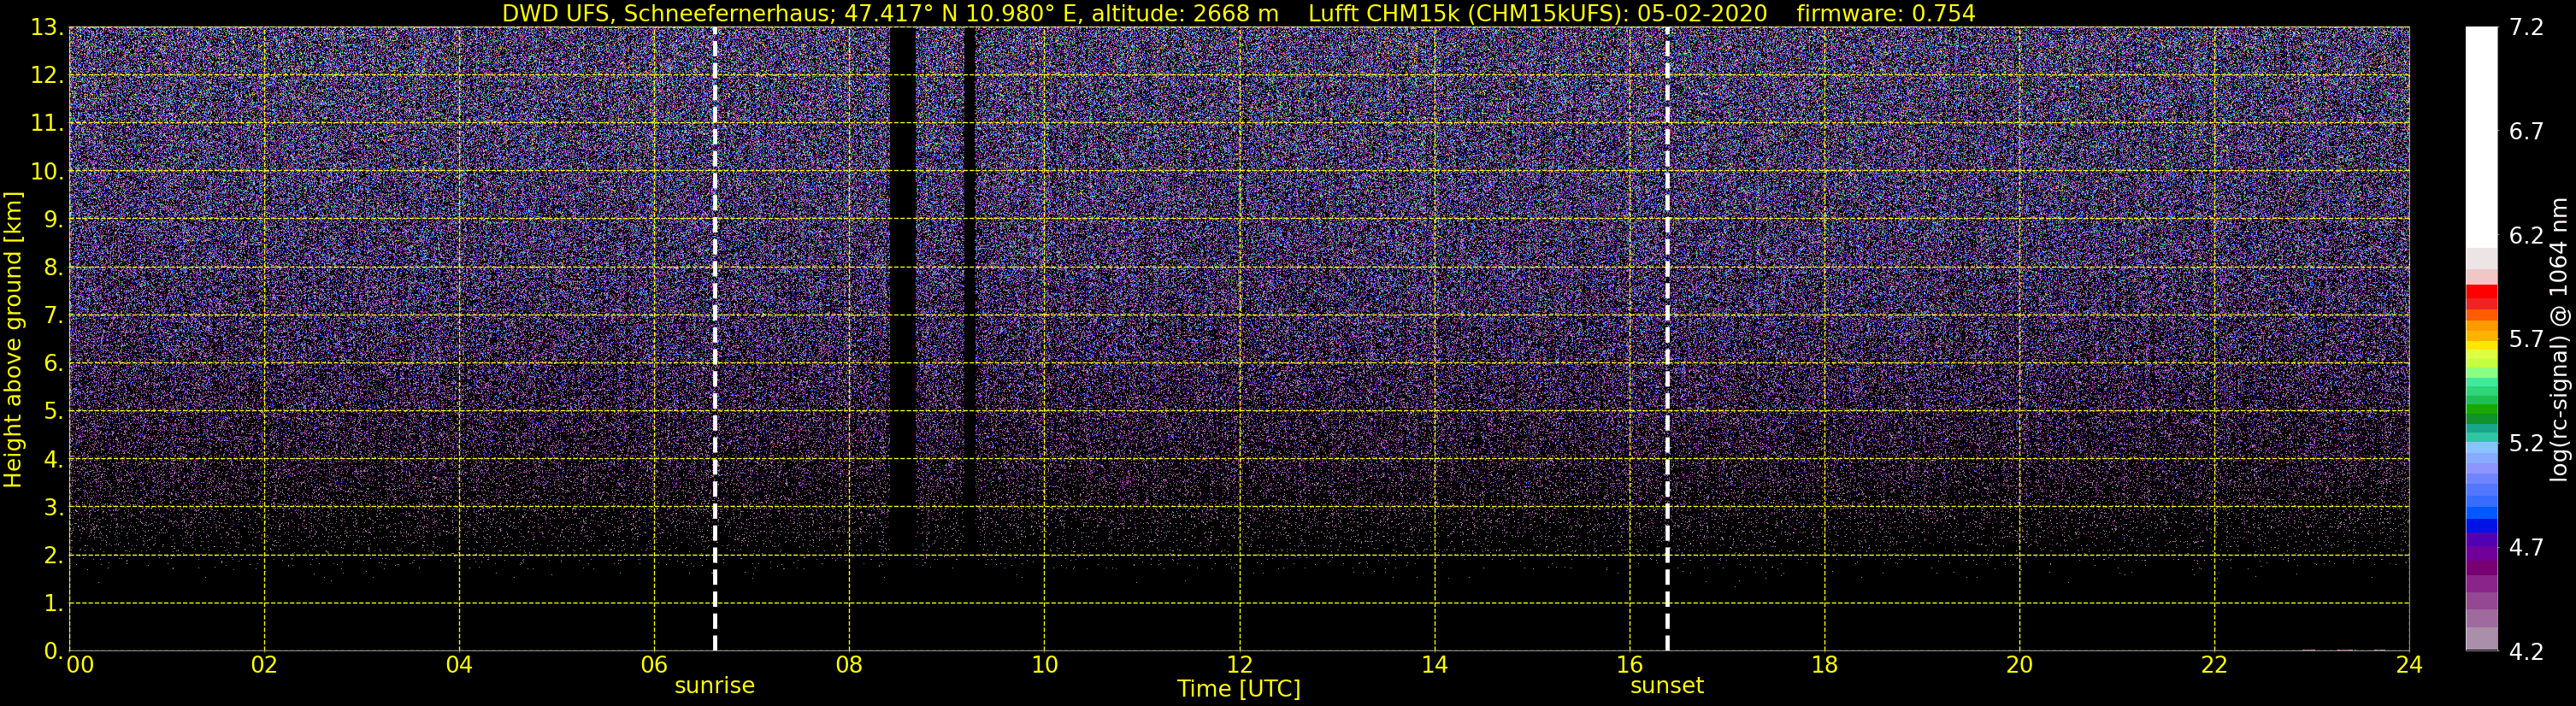2576x706 pixels.
Task: Select the dashed sunset marker line
Action: click(x=1667, y=339)
